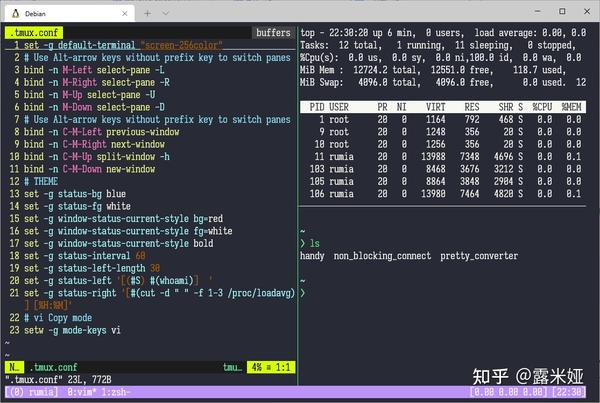
Task: Click the %CPU column header in top
Action: point(542,107)
